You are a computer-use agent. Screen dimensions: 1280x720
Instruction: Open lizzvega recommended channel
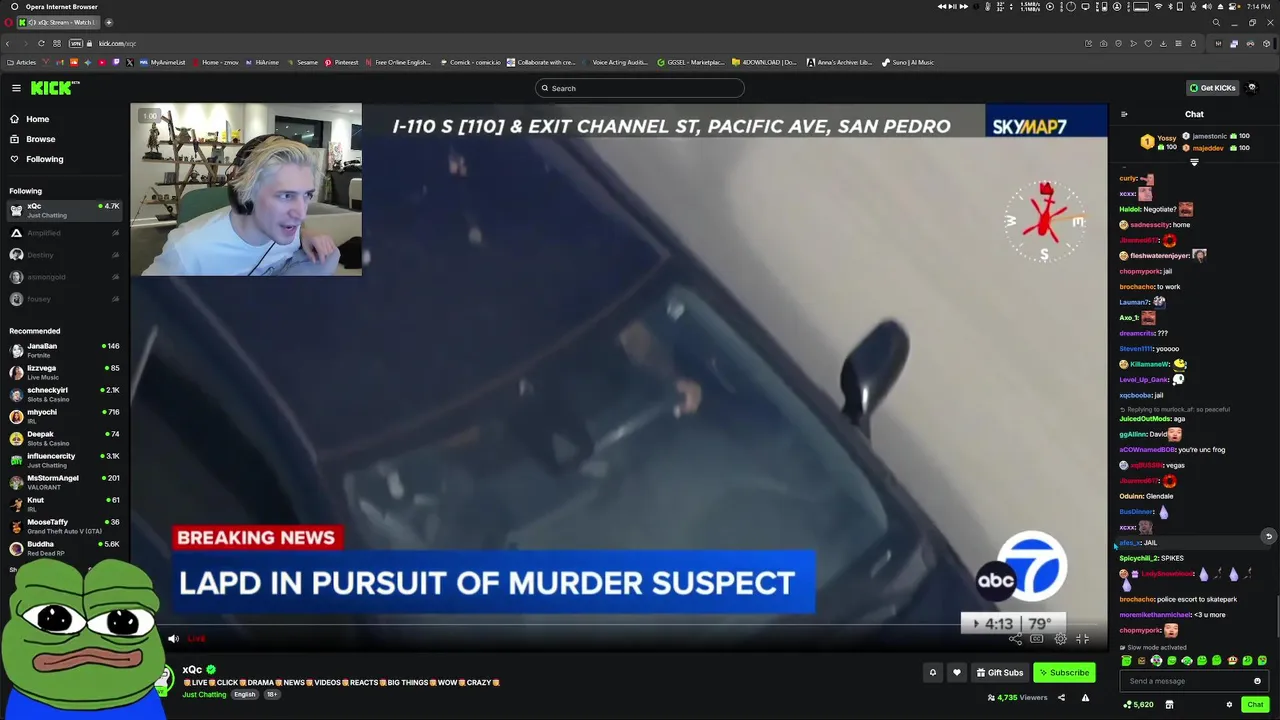point(64,372)
